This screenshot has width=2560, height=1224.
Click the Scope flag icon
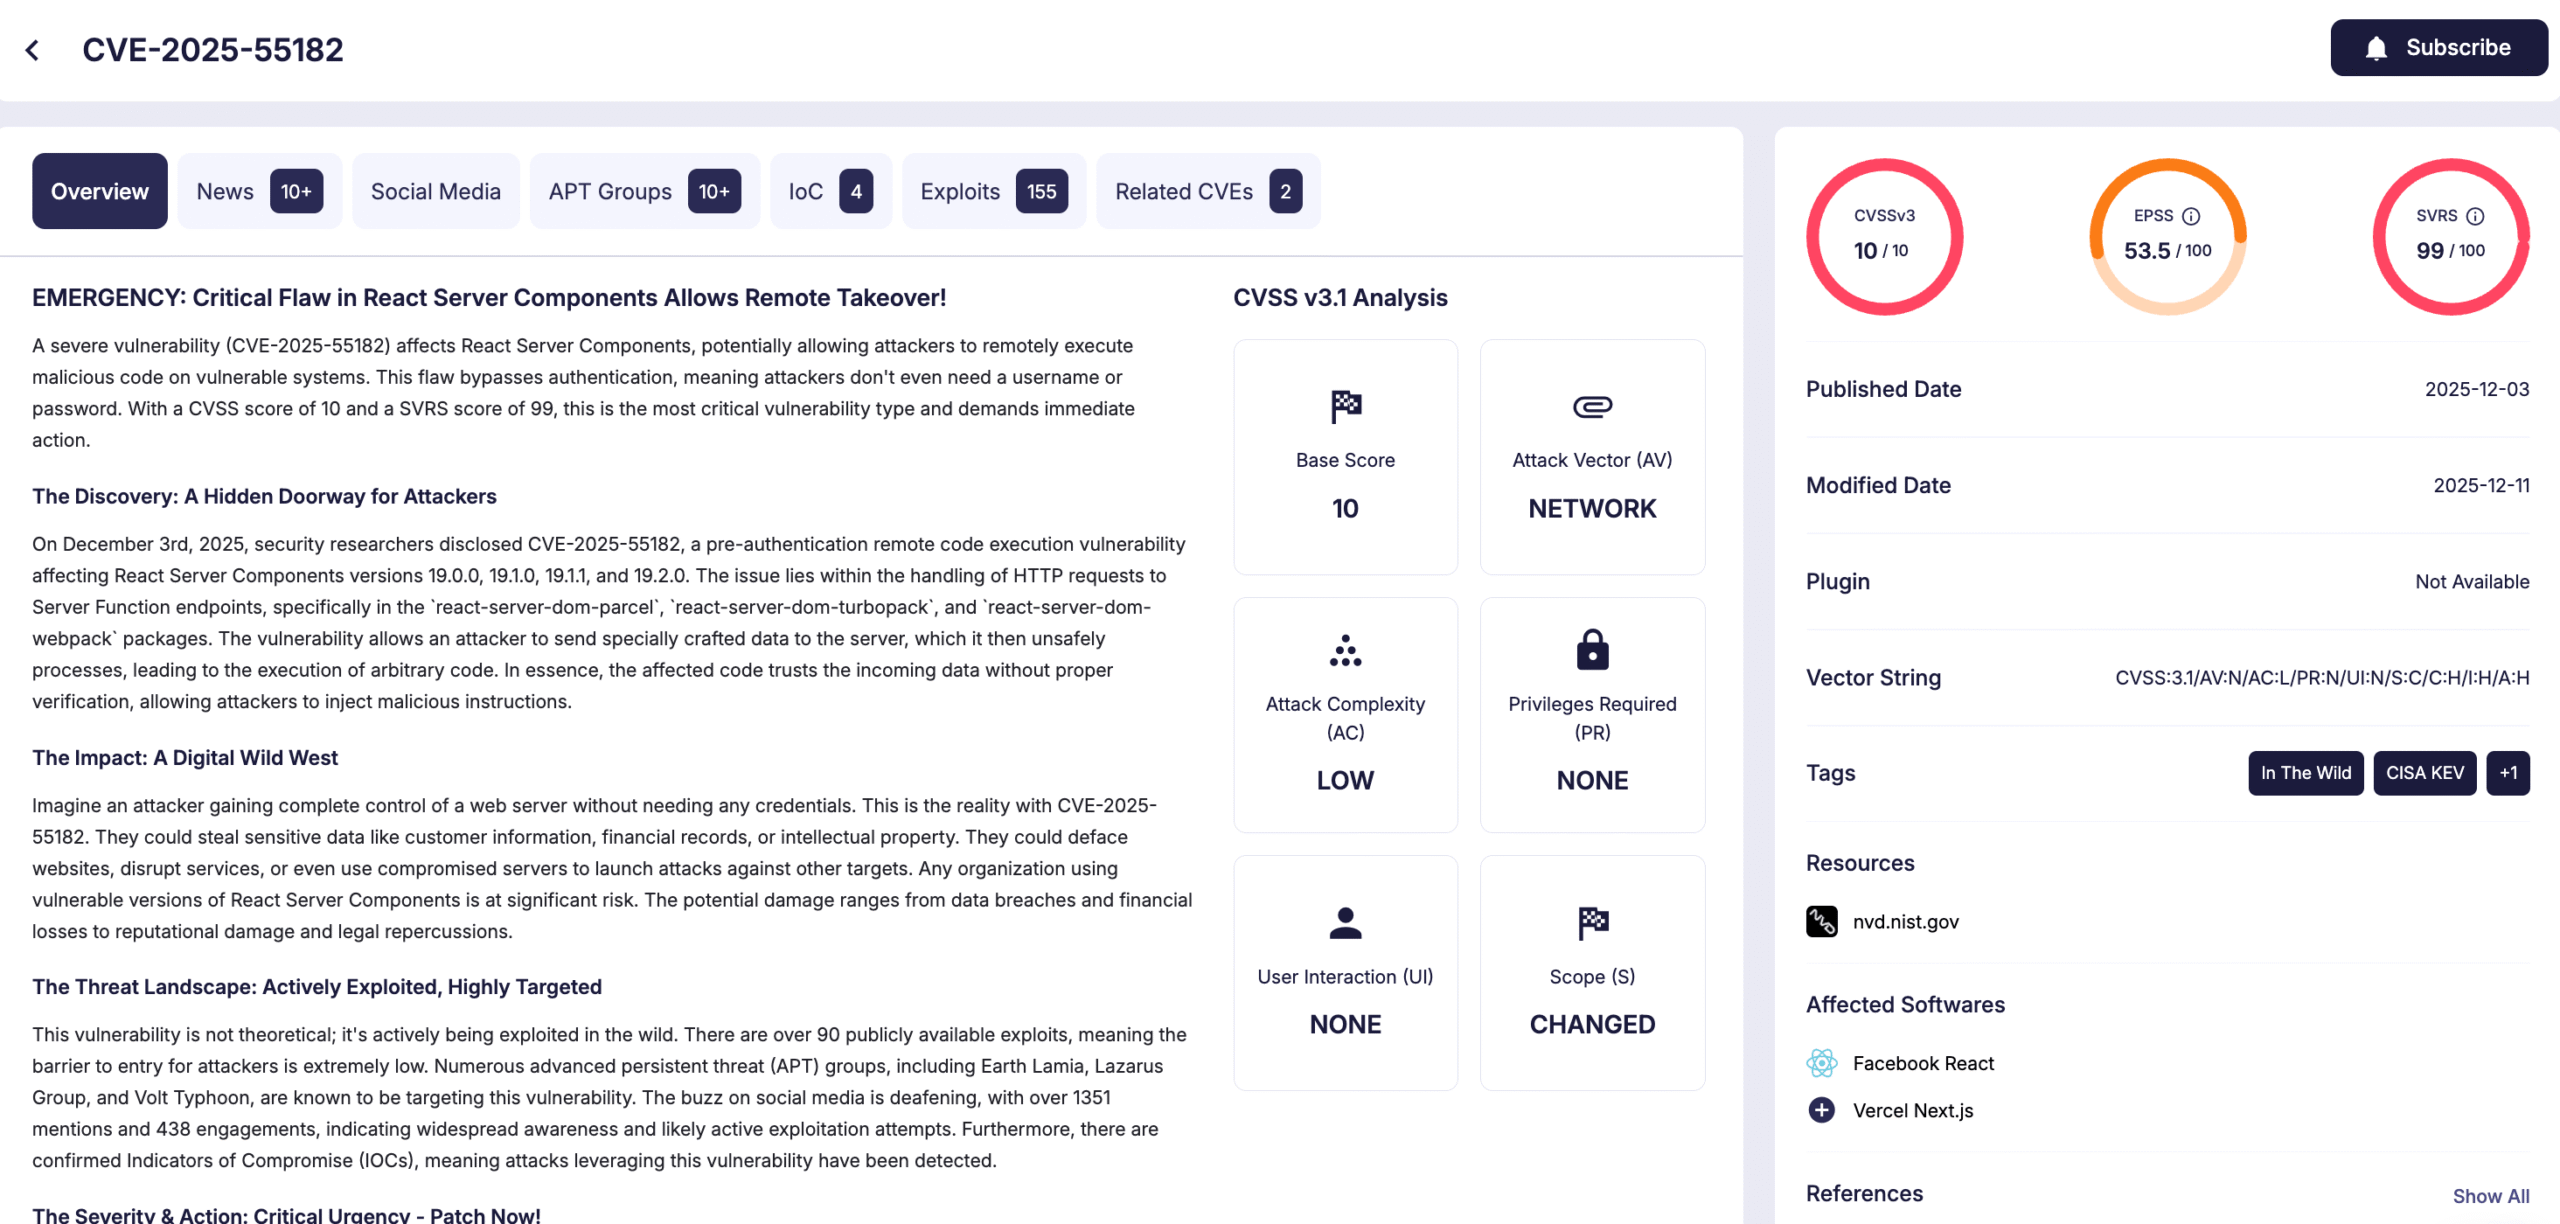coord(1592,923)
